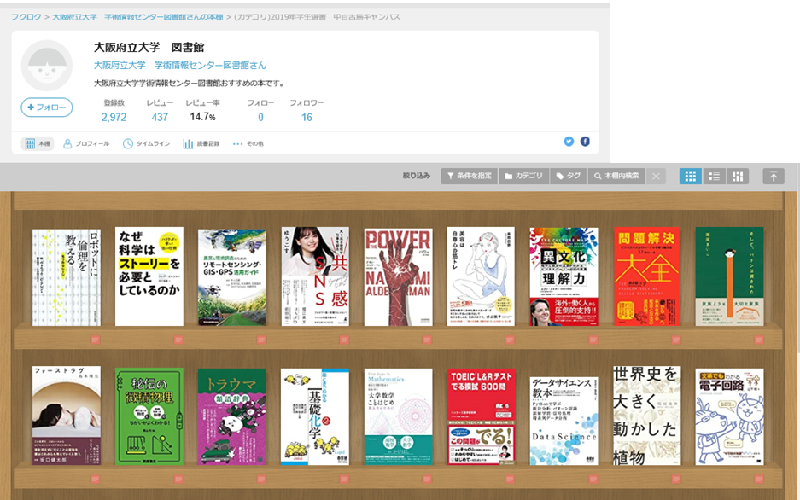Open the 共感SNS book cover
This screenshot has height=500, width=800.
(315, 277)
